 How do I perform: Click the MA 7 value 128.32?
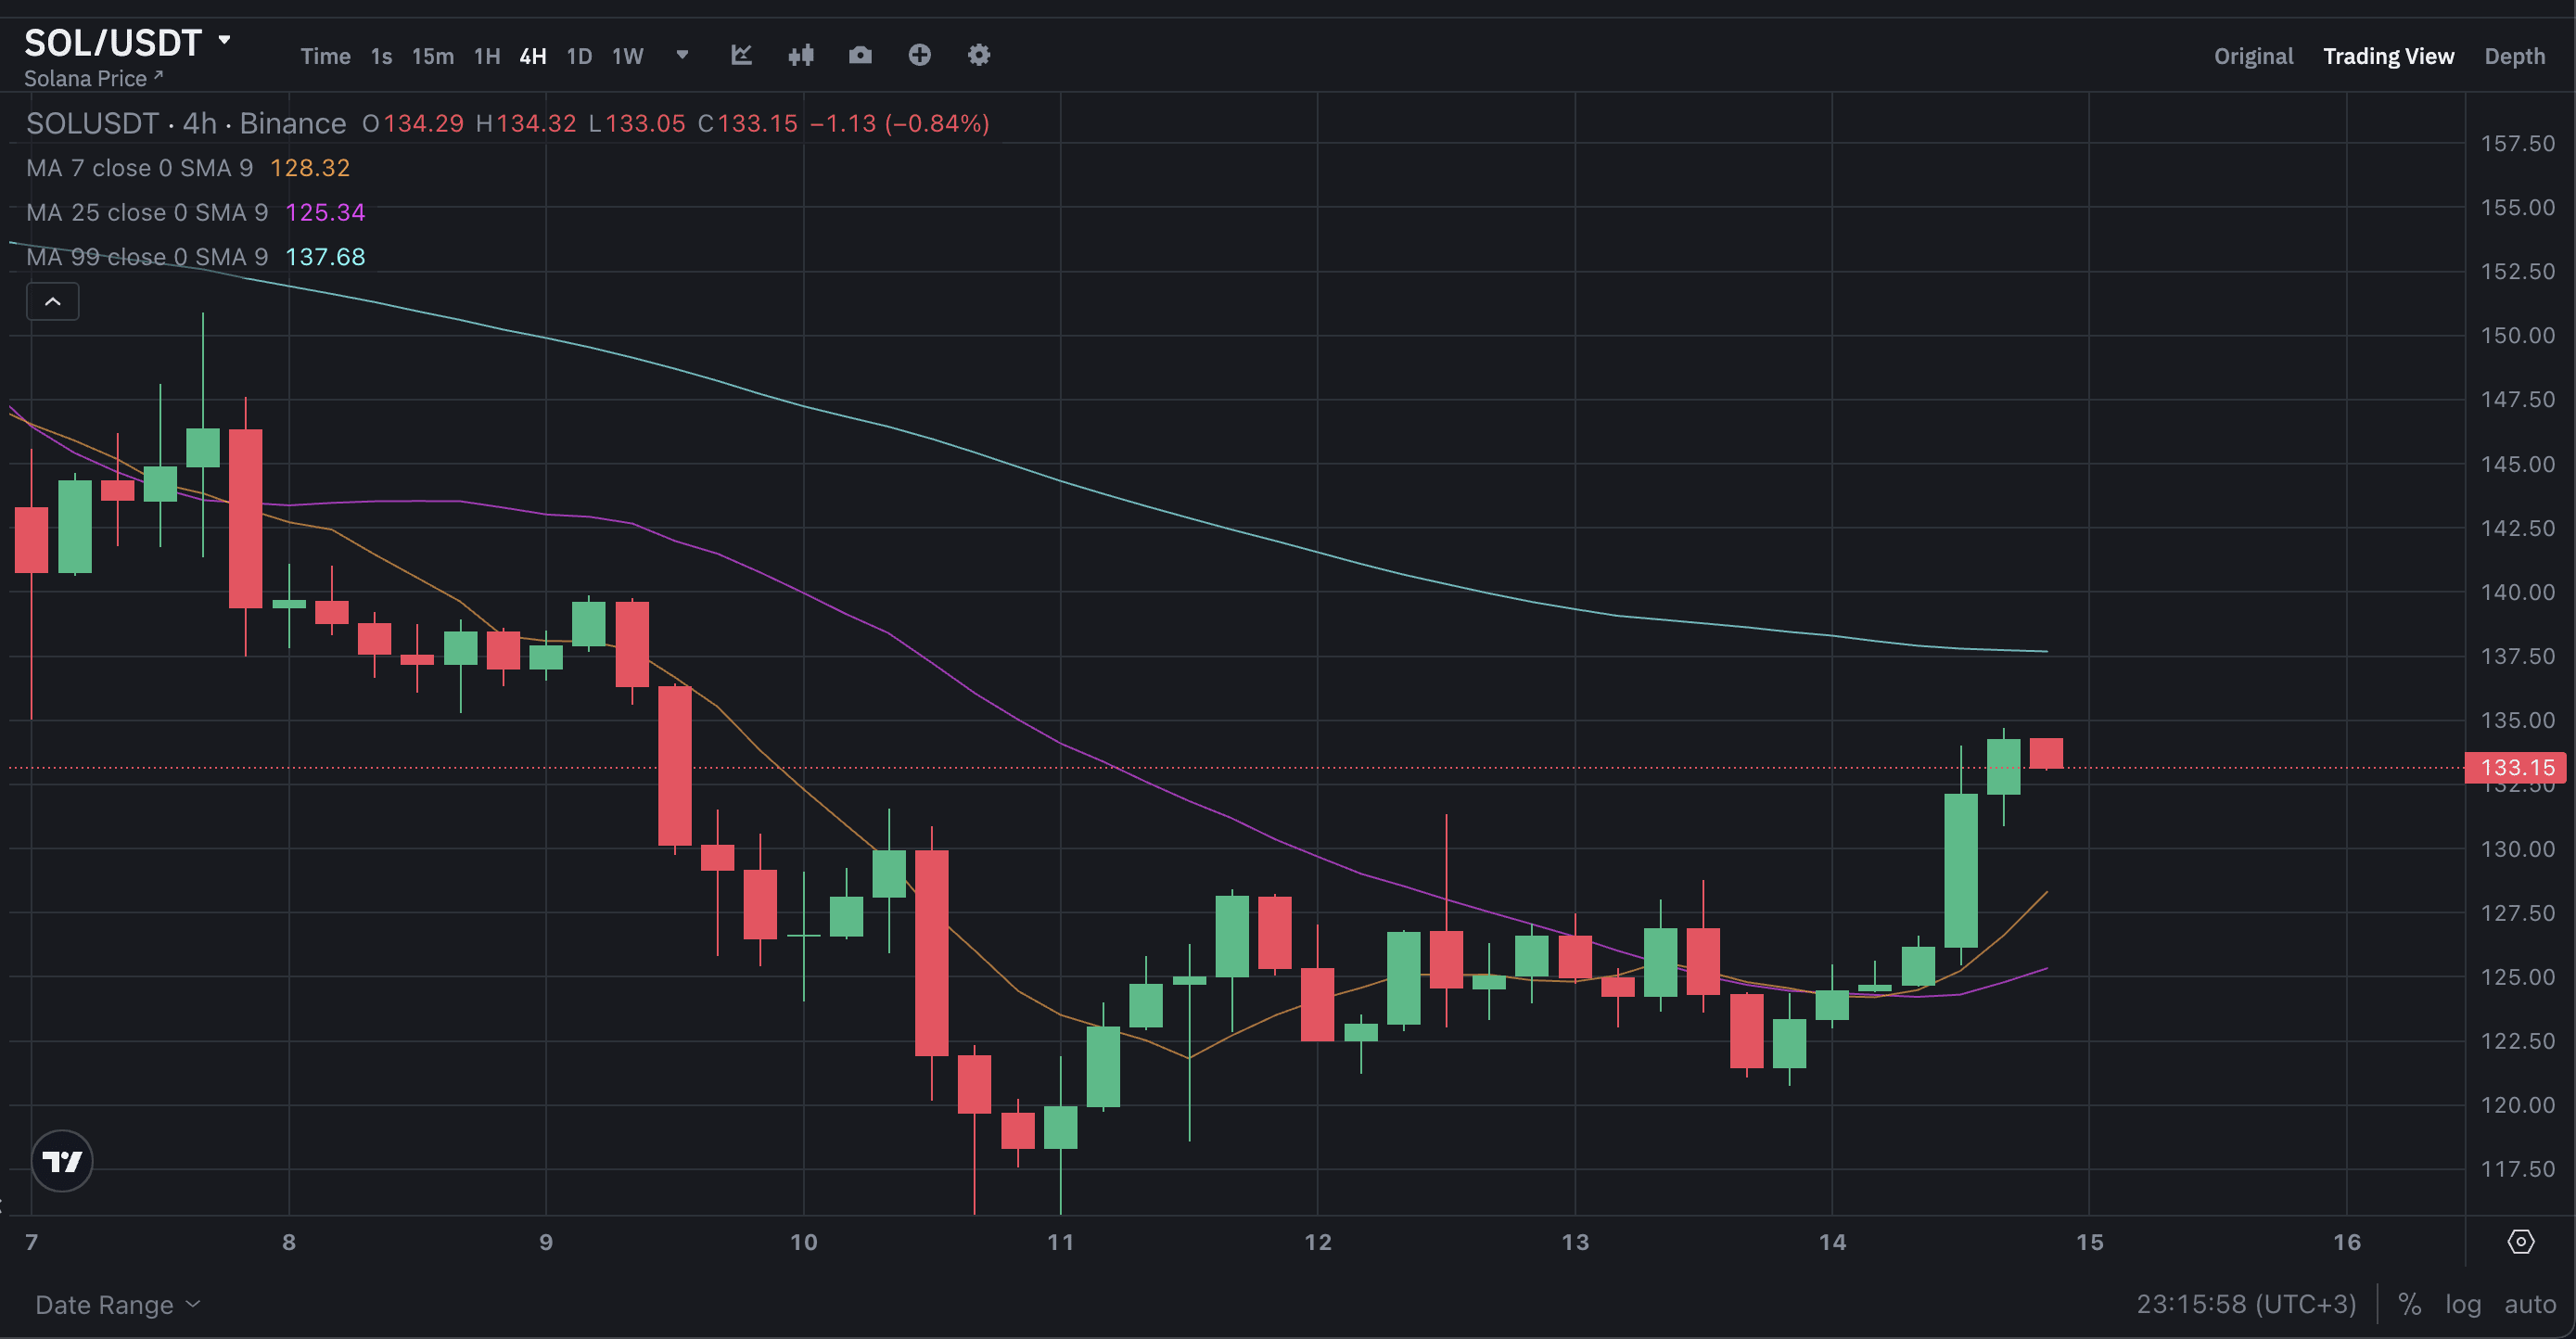point(310,168)
